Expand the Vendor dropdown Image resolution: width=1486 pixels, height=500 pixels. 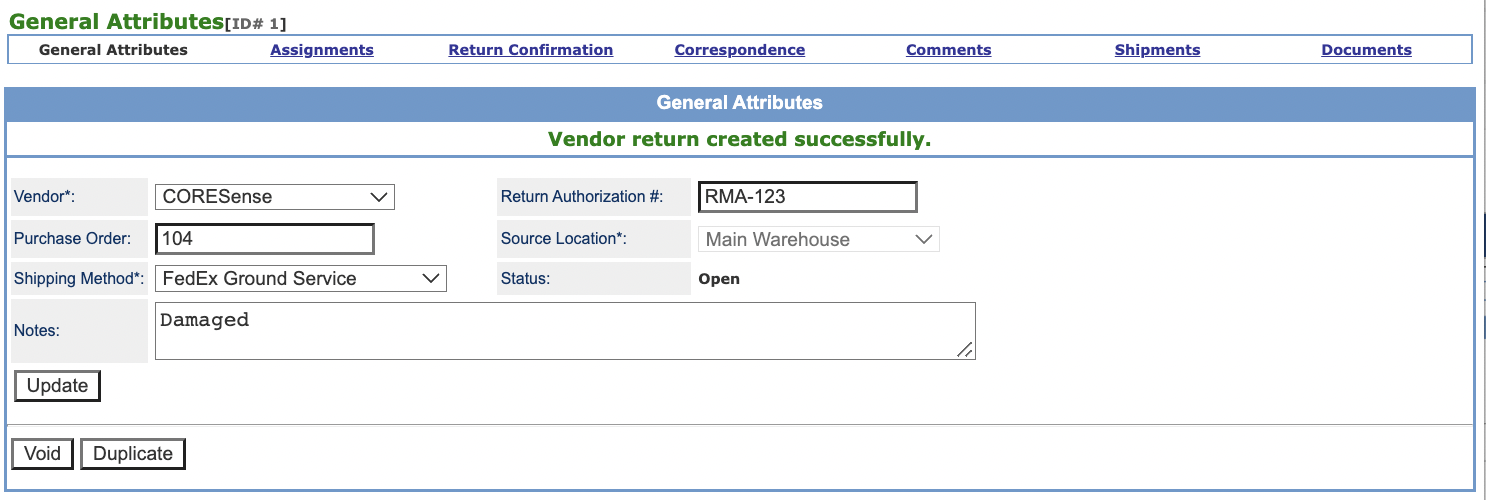[x=274, y=197]
